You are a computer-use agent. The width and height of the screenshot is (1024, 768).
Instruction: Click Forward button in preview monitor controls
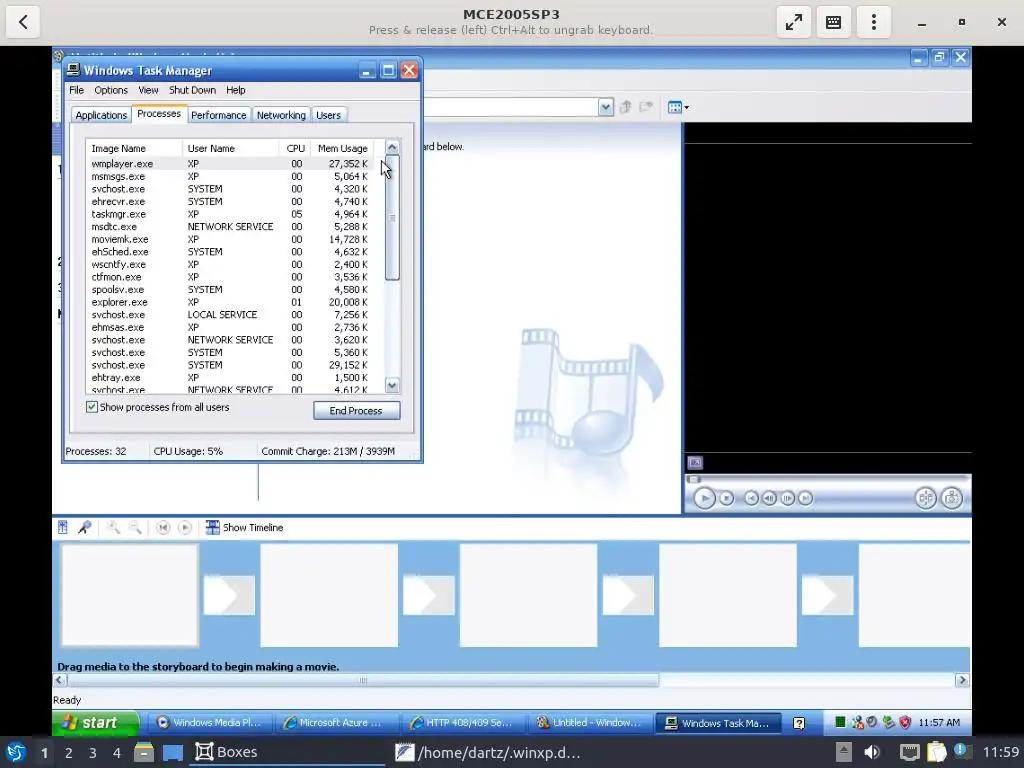(805, 498)
